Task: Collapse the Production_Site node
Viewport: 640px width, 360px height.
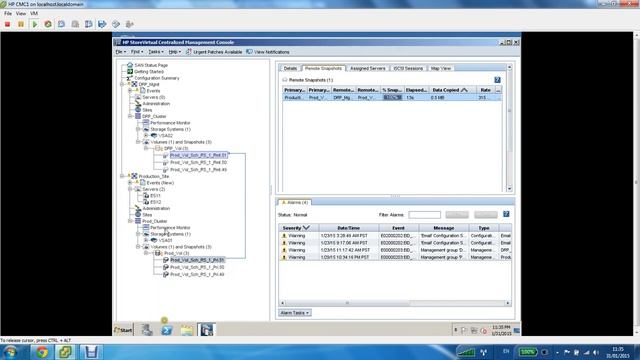Action: tap(122, 176)
